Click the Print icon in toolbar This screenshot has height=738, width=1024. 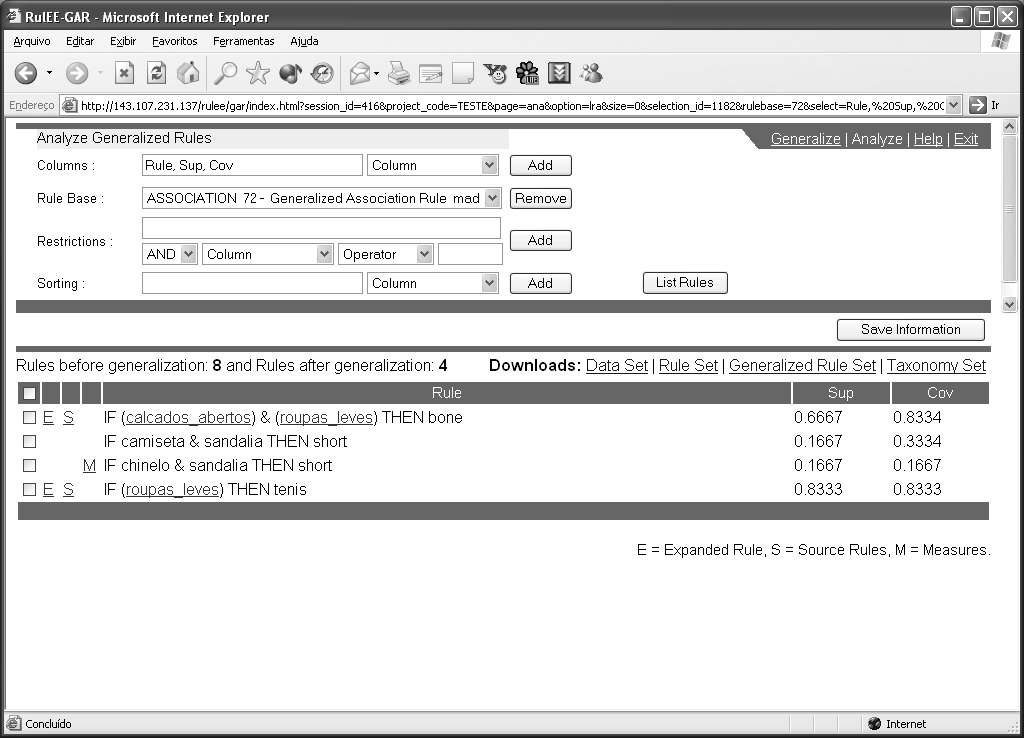pos(399,73)
